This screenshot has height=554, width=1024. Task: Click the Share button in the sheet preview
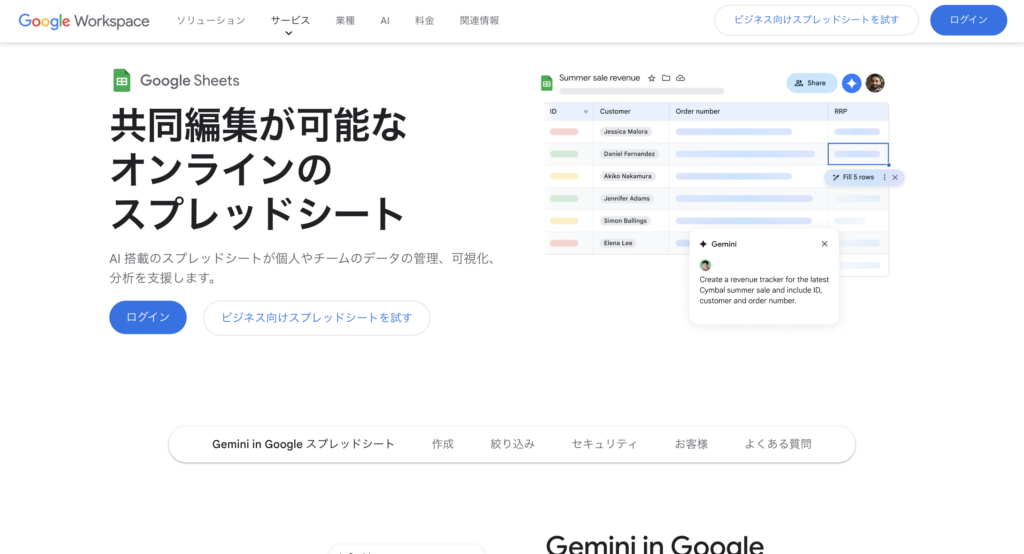(811, 83)
